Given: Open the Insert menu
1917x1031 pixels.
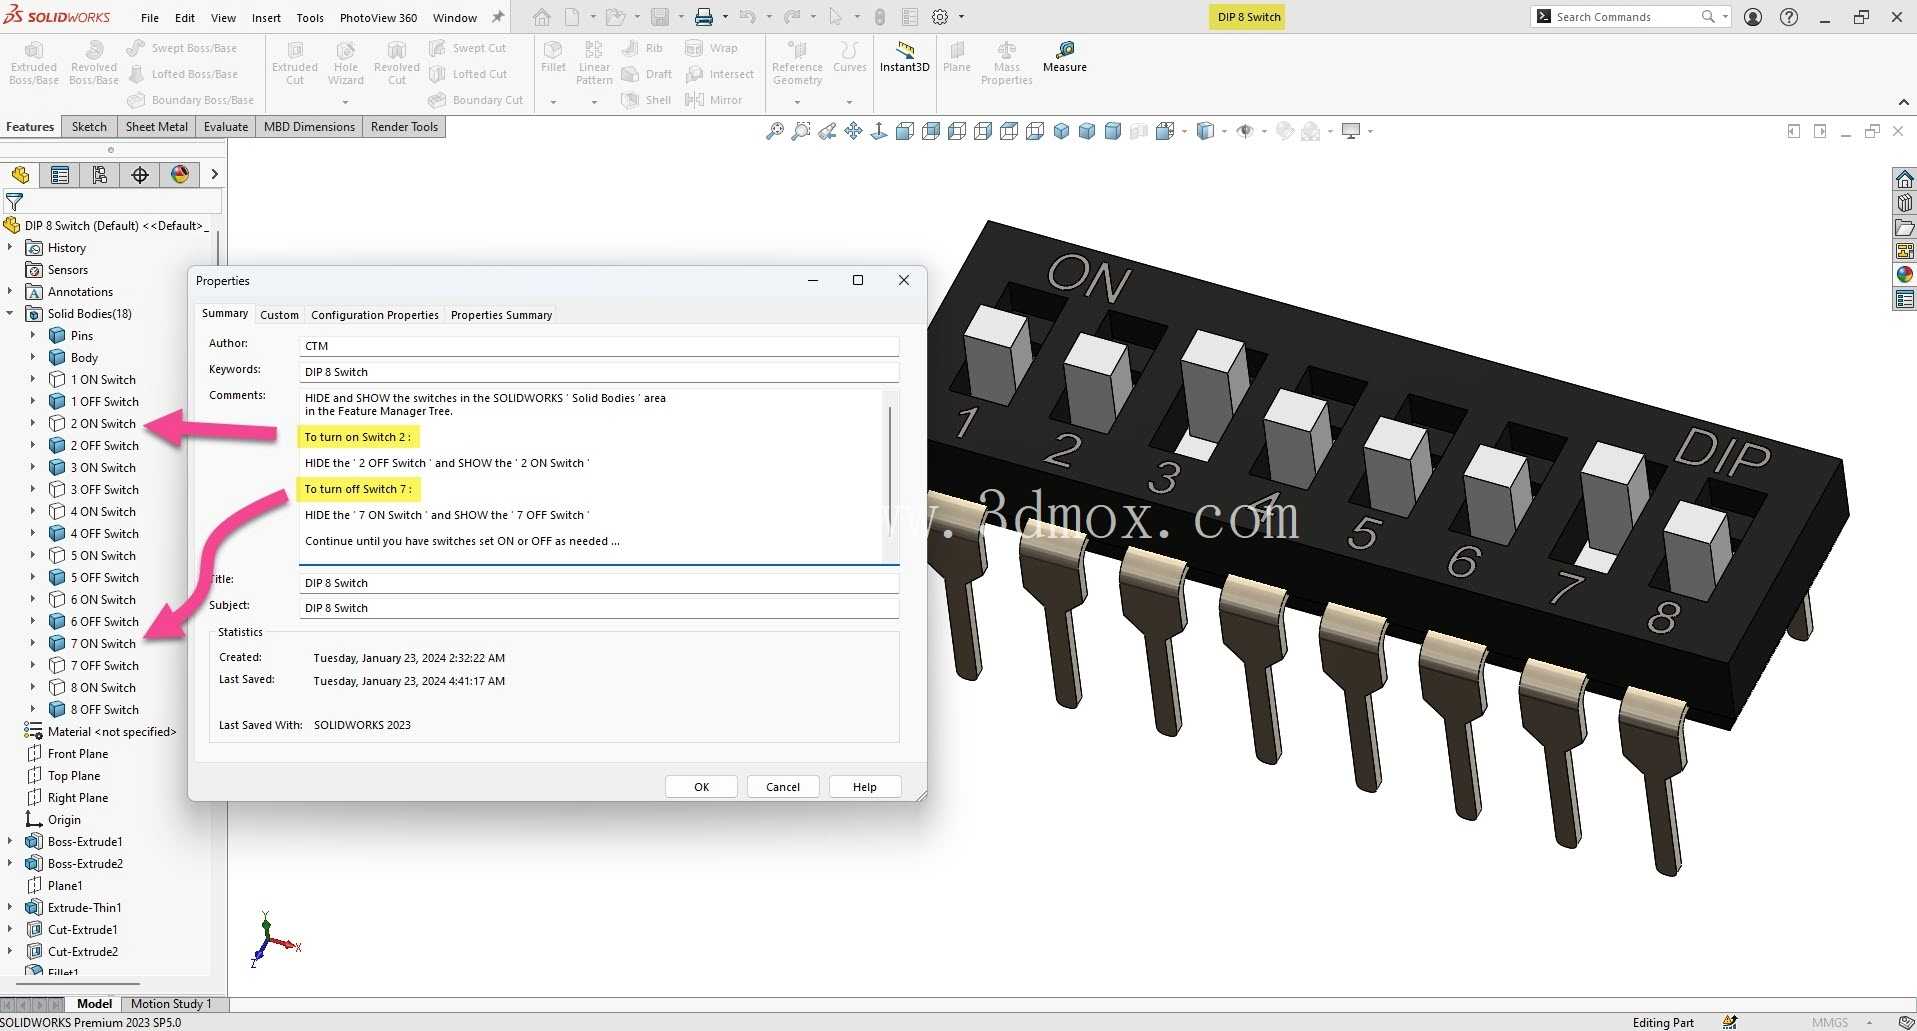Looking at the screenshot, I should click(x=266, y=18).
